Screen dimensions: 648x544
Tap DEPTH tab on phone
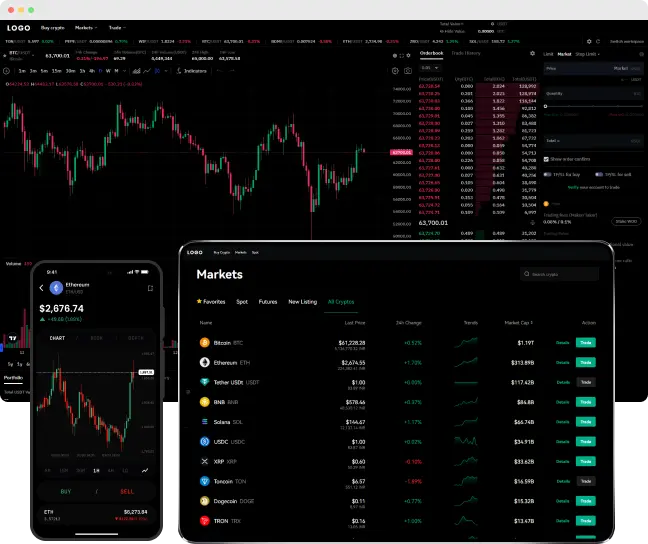(x=136, y=338)
